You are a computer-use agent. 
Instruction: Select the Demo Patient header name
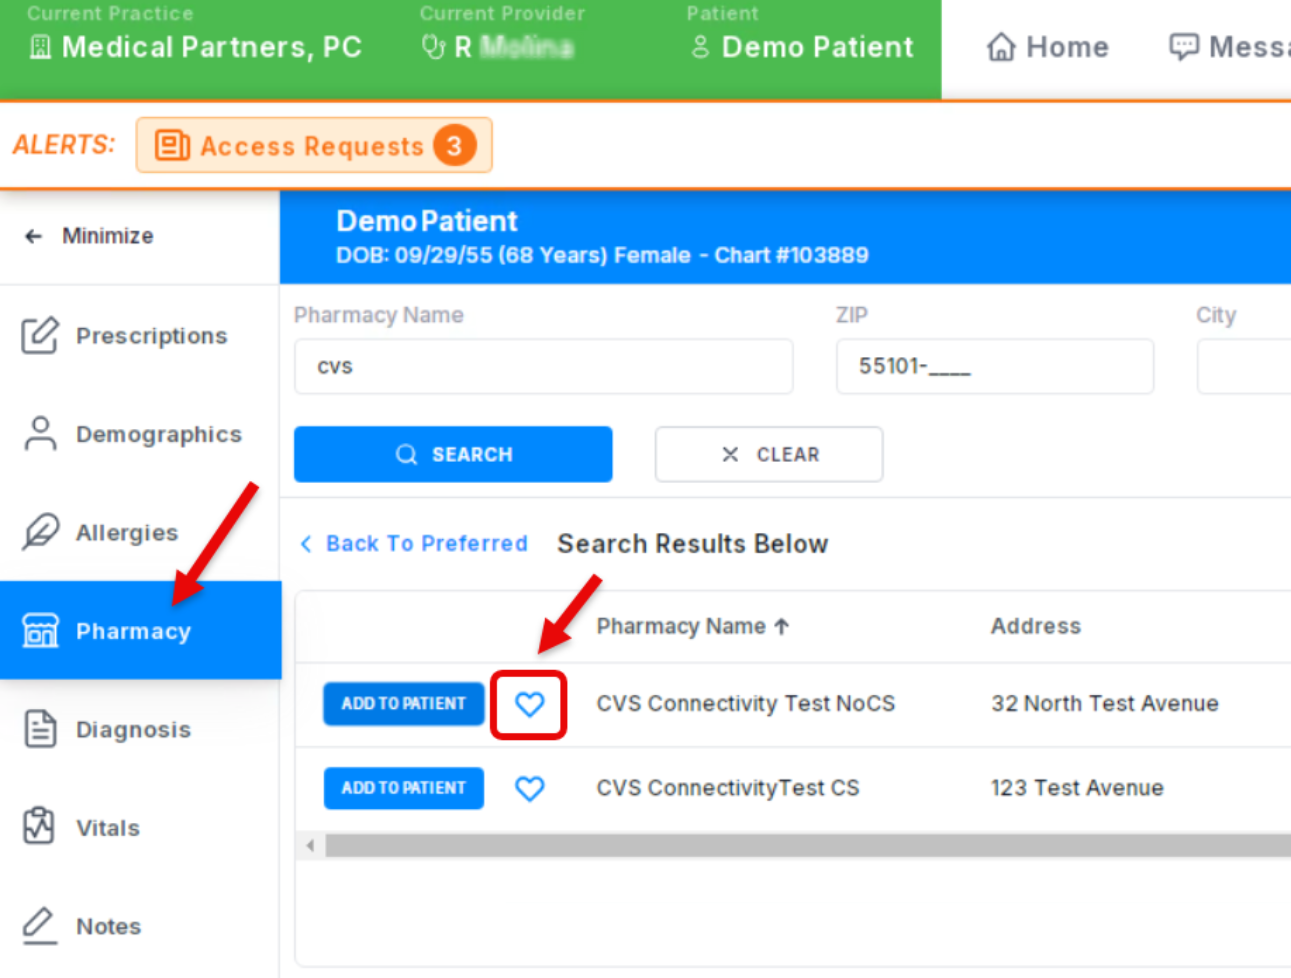coord(817,47)
